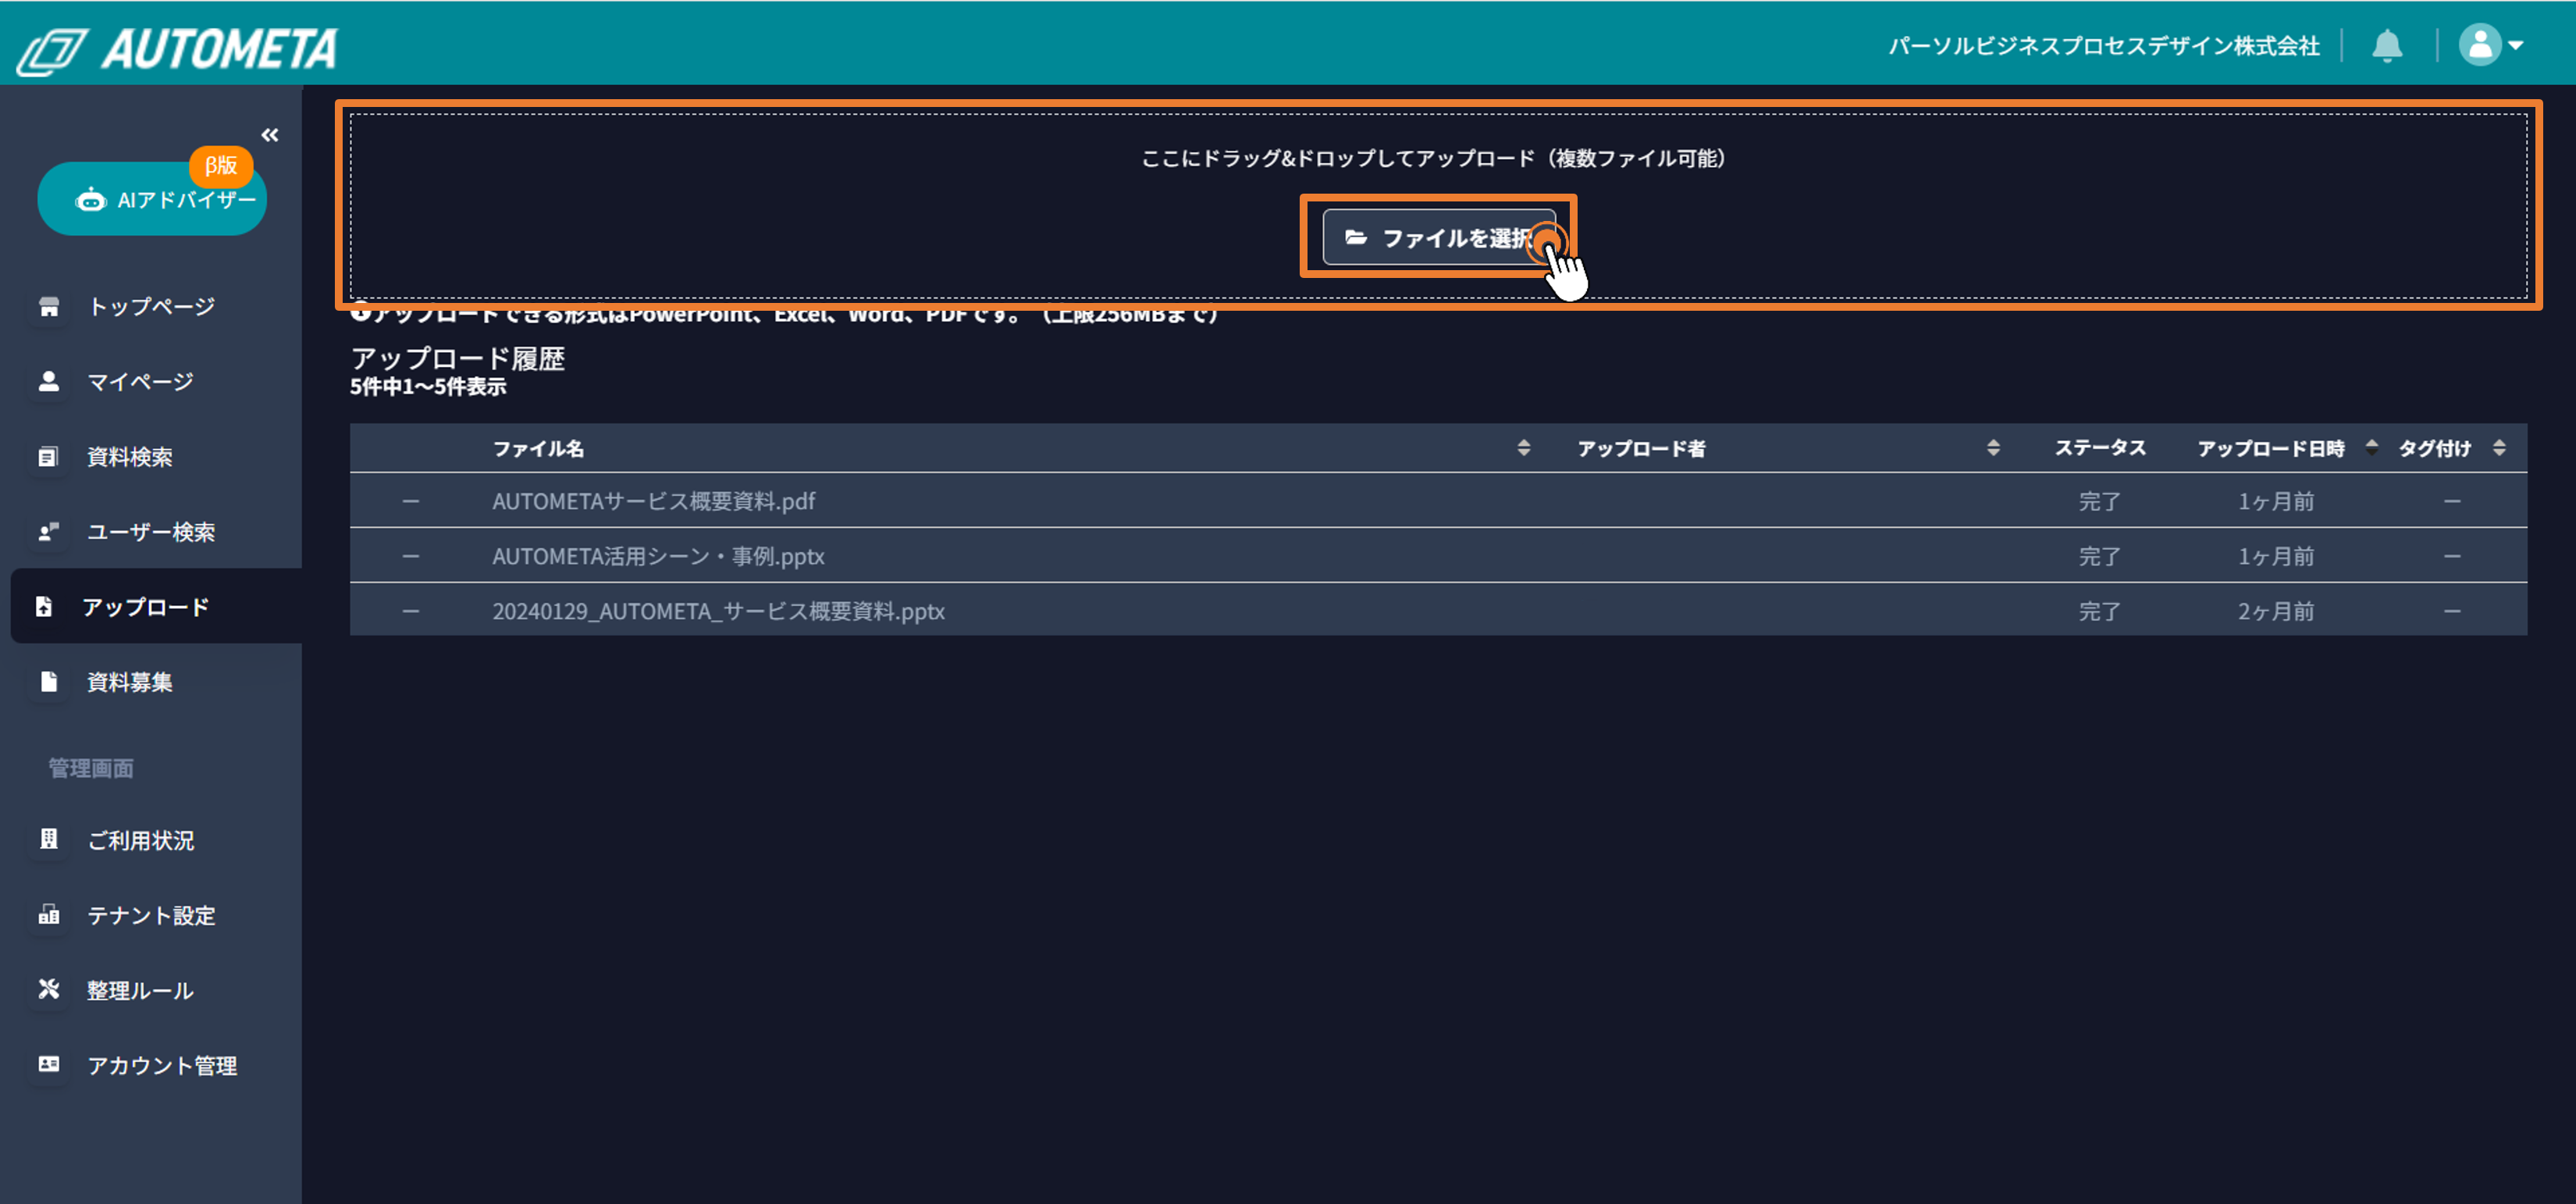Select AUTOMETA活用シーン・事例.pptx file name
Viewport: 2576px width, 1204px height.
pyautogui.click(x=658, y=556)
